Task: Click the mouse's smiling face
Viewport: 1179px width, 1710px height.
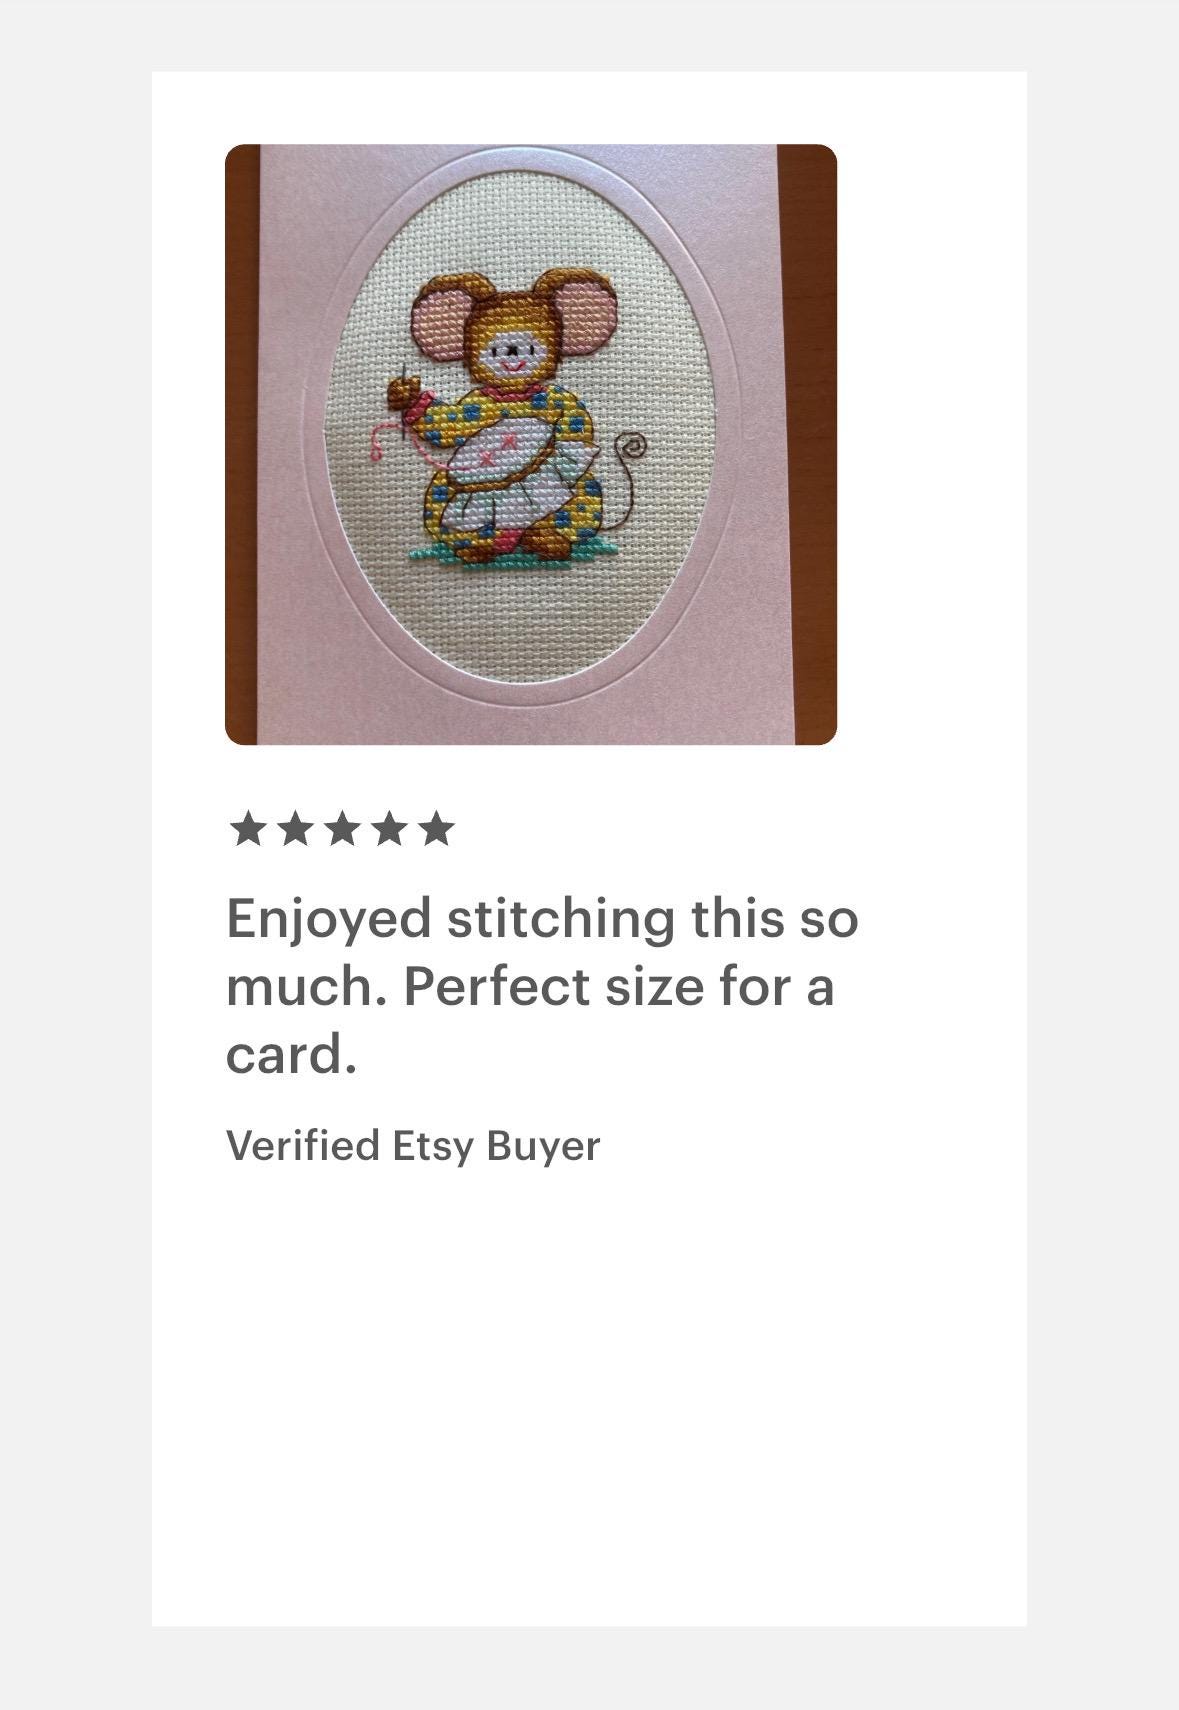Action: (x=510, y=357)
